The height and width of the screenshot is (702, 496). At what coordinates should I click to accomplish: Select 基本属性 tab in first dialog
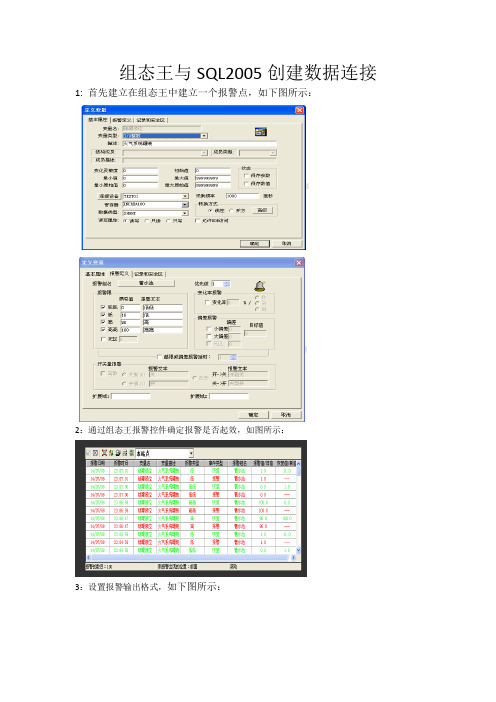tap(98, 120)
